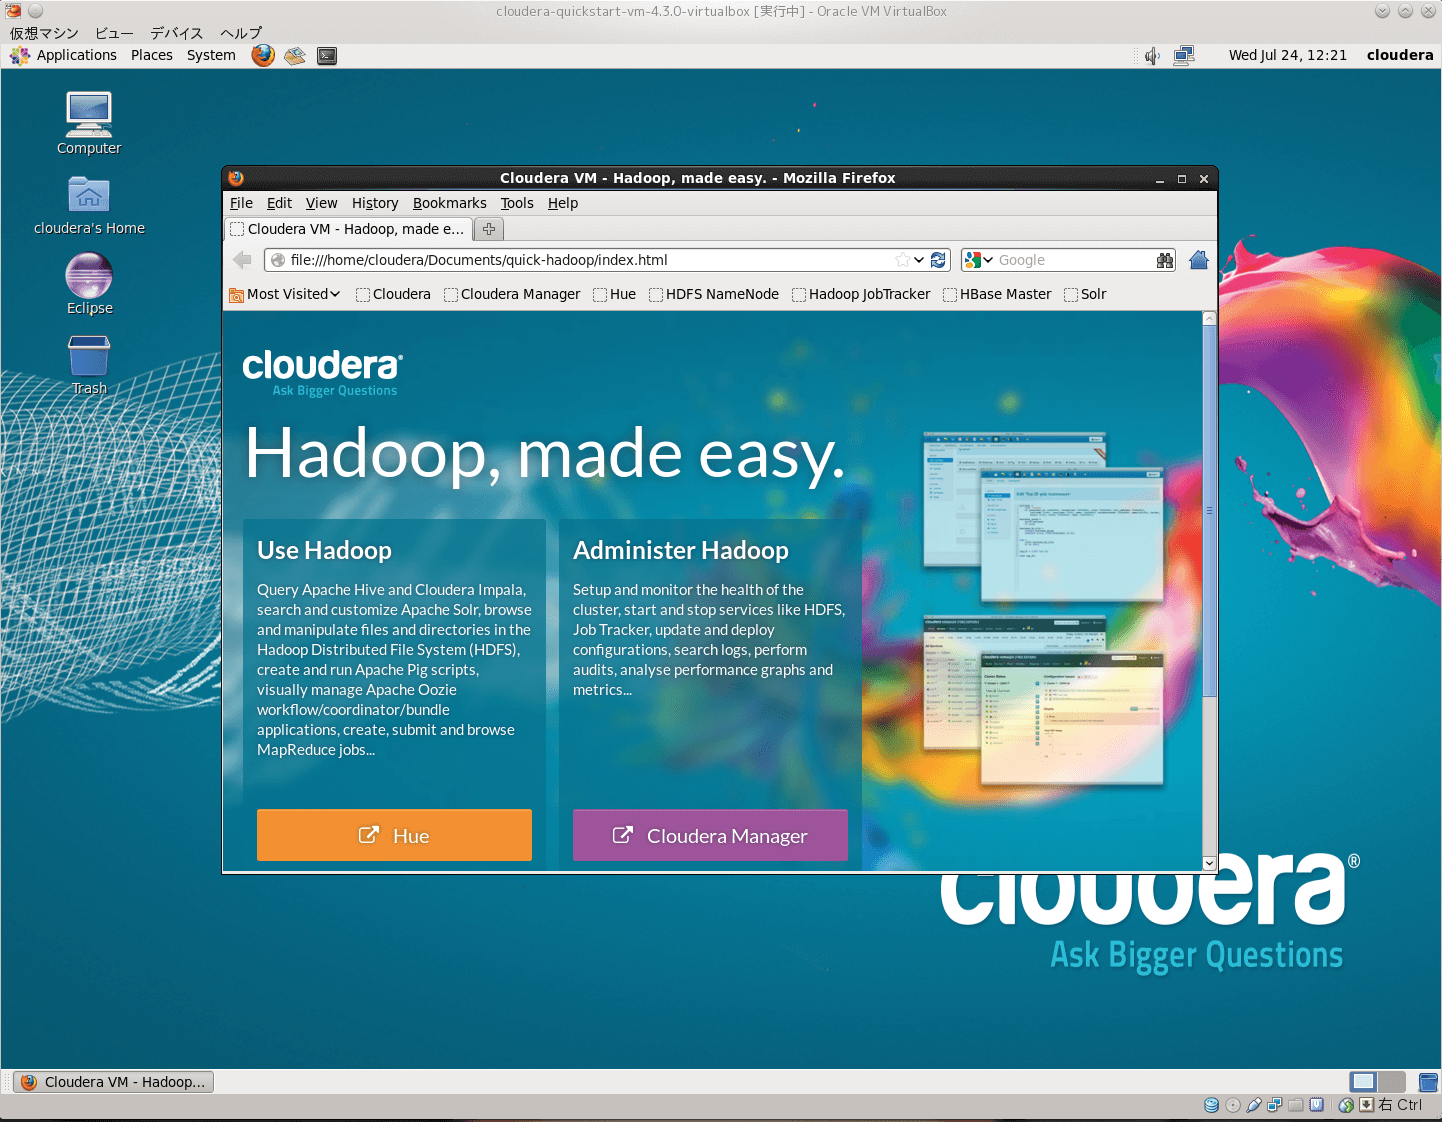Switch to second workspace in switcher
Viewport: 1442px width, 1122px height.
coord(1392,1081)
